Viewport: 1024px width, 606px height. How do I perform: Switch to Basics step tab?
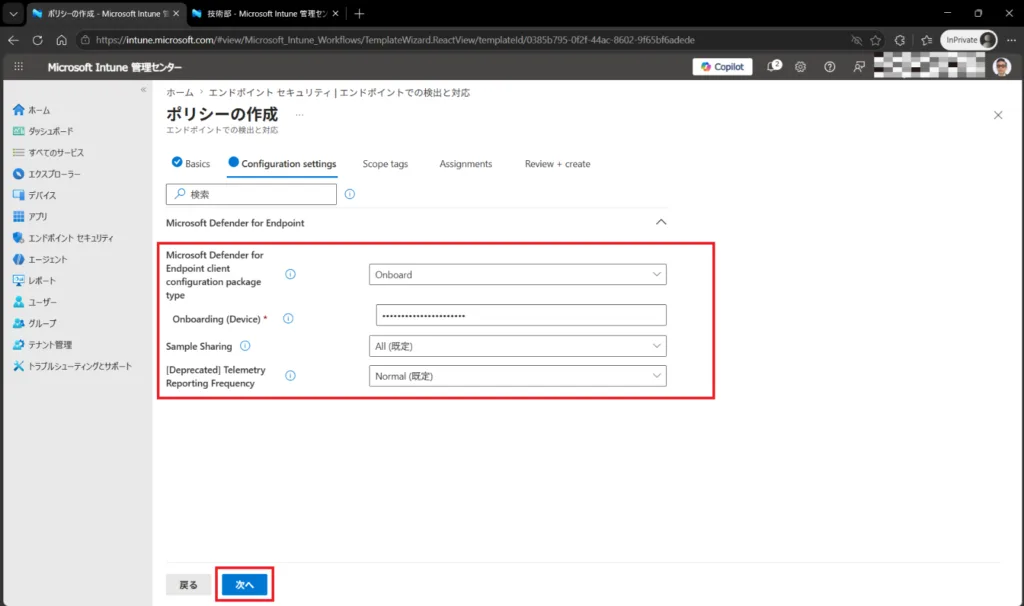click(191, 163)
